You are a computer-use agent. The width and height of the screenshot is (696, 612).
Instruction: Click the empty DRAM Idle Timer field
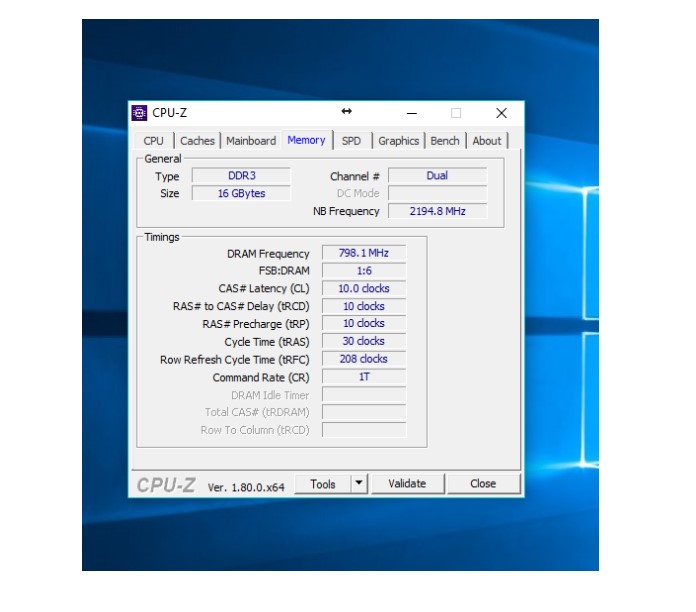364,395
